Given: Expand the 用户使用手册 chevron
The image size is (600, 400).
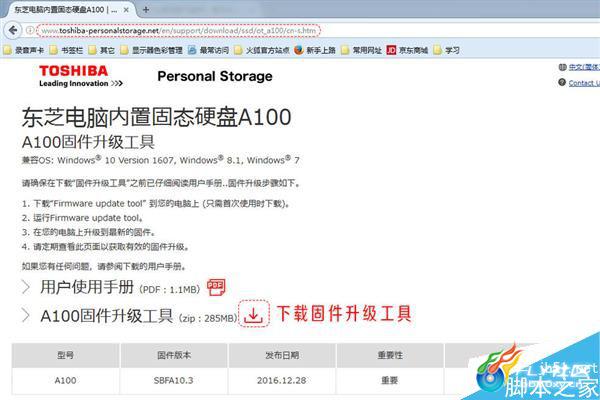Looking at the screenshot, I should (26, 287).
